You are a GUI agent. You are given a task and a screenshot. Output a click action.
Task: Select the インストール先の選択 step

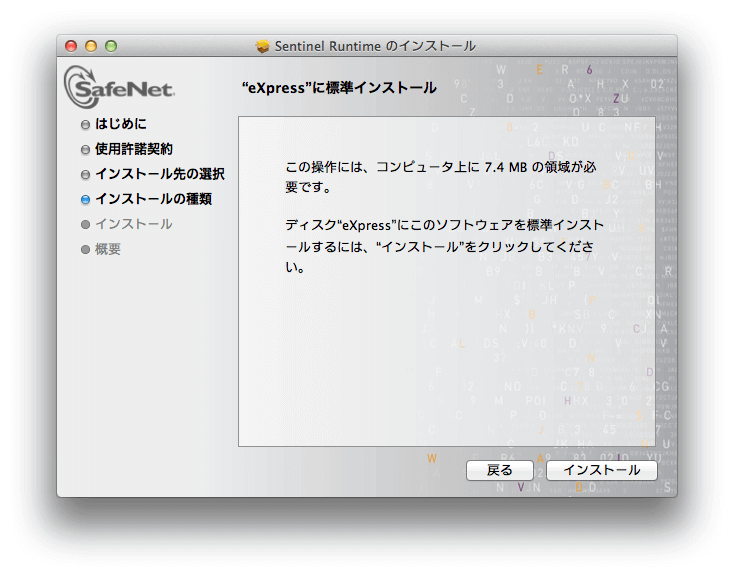click(160, 174)
